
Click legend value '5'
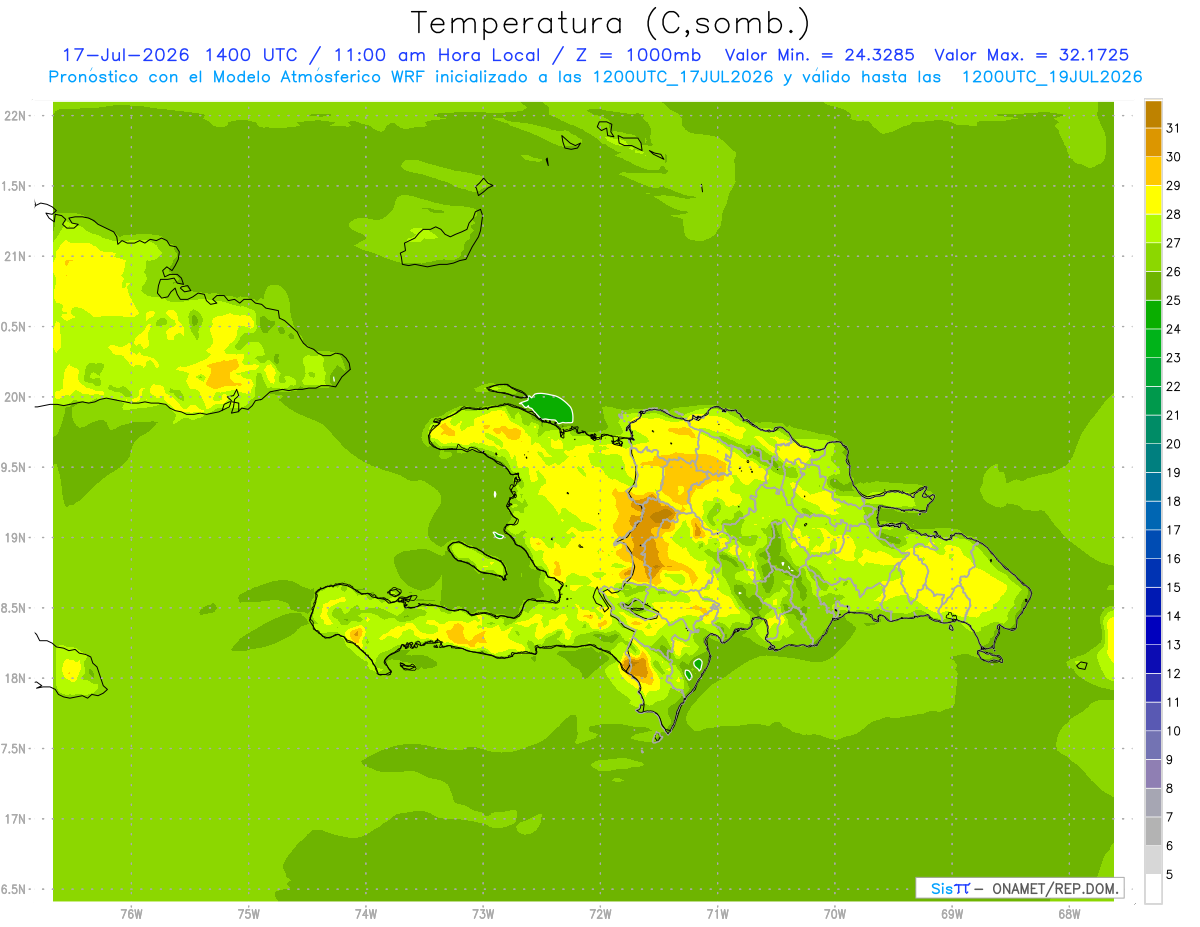(x=1170, y=875)
